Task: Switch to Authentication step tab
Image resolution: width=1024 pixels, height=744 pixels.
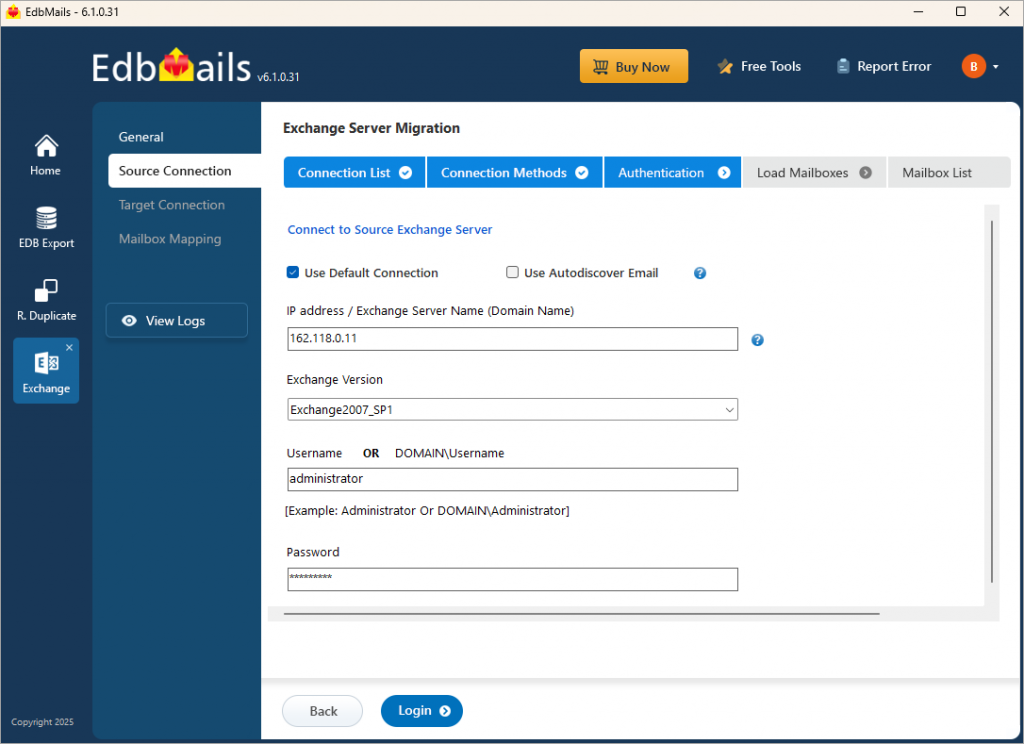Action: click(673, 172)
